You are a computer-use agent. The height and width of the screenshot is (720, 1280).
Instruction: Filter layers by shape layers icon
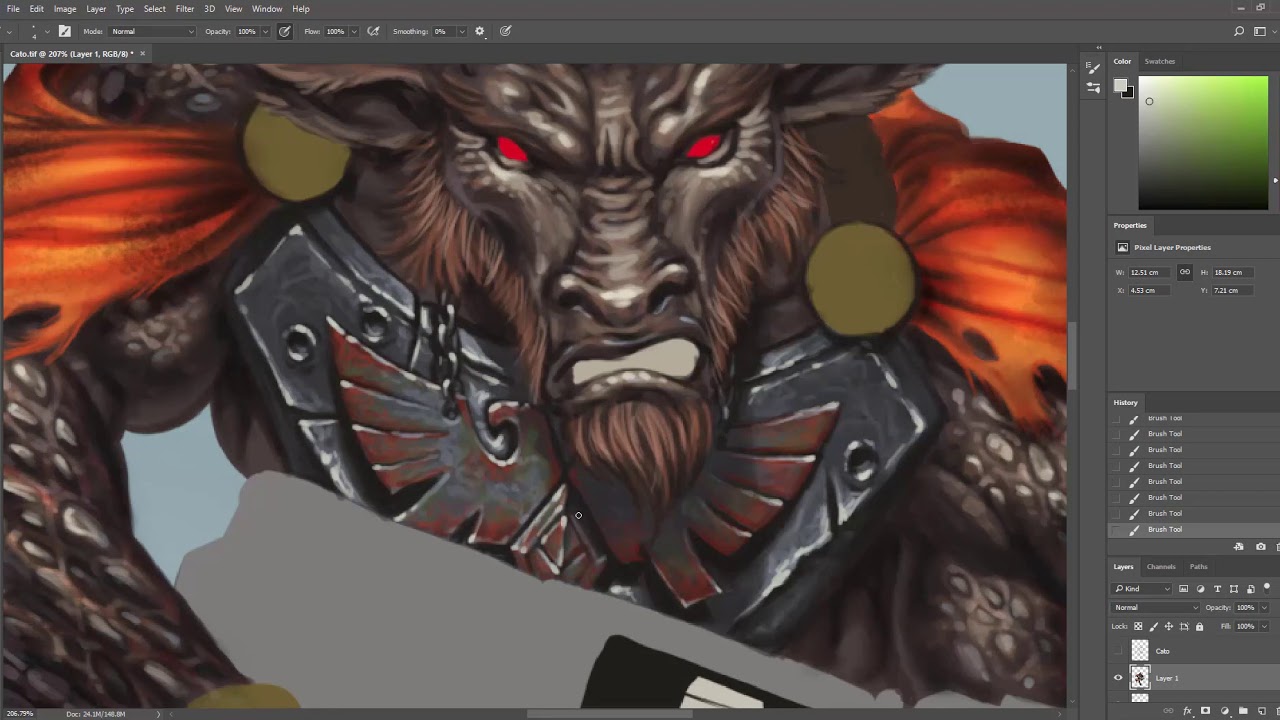(1234, 589)
